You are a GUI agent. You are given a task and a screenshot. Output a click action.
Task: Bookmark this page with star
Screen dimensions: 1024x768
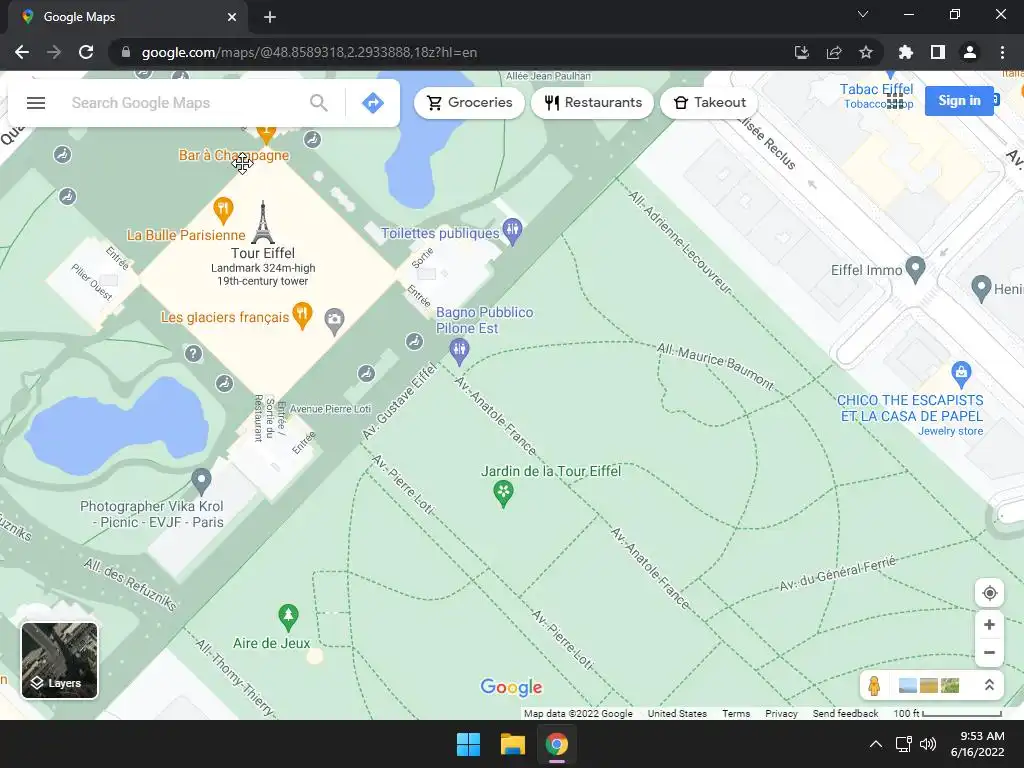866,52
